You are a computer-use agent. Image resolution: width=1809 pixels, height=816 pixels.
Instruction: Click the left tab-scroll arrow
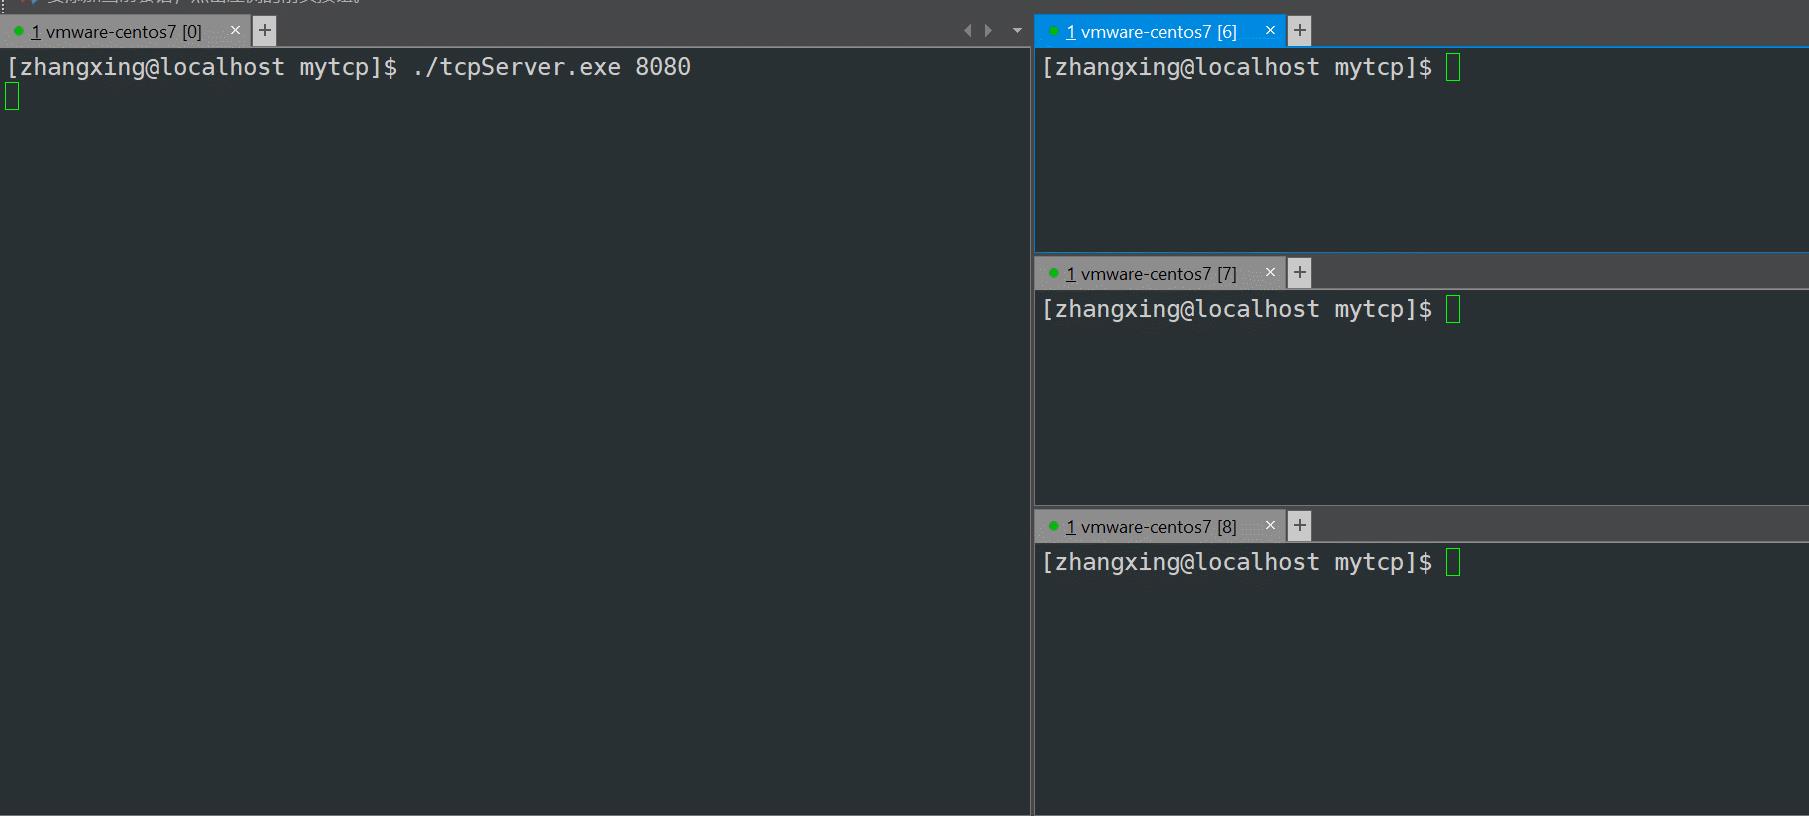[x=967, y=31]
